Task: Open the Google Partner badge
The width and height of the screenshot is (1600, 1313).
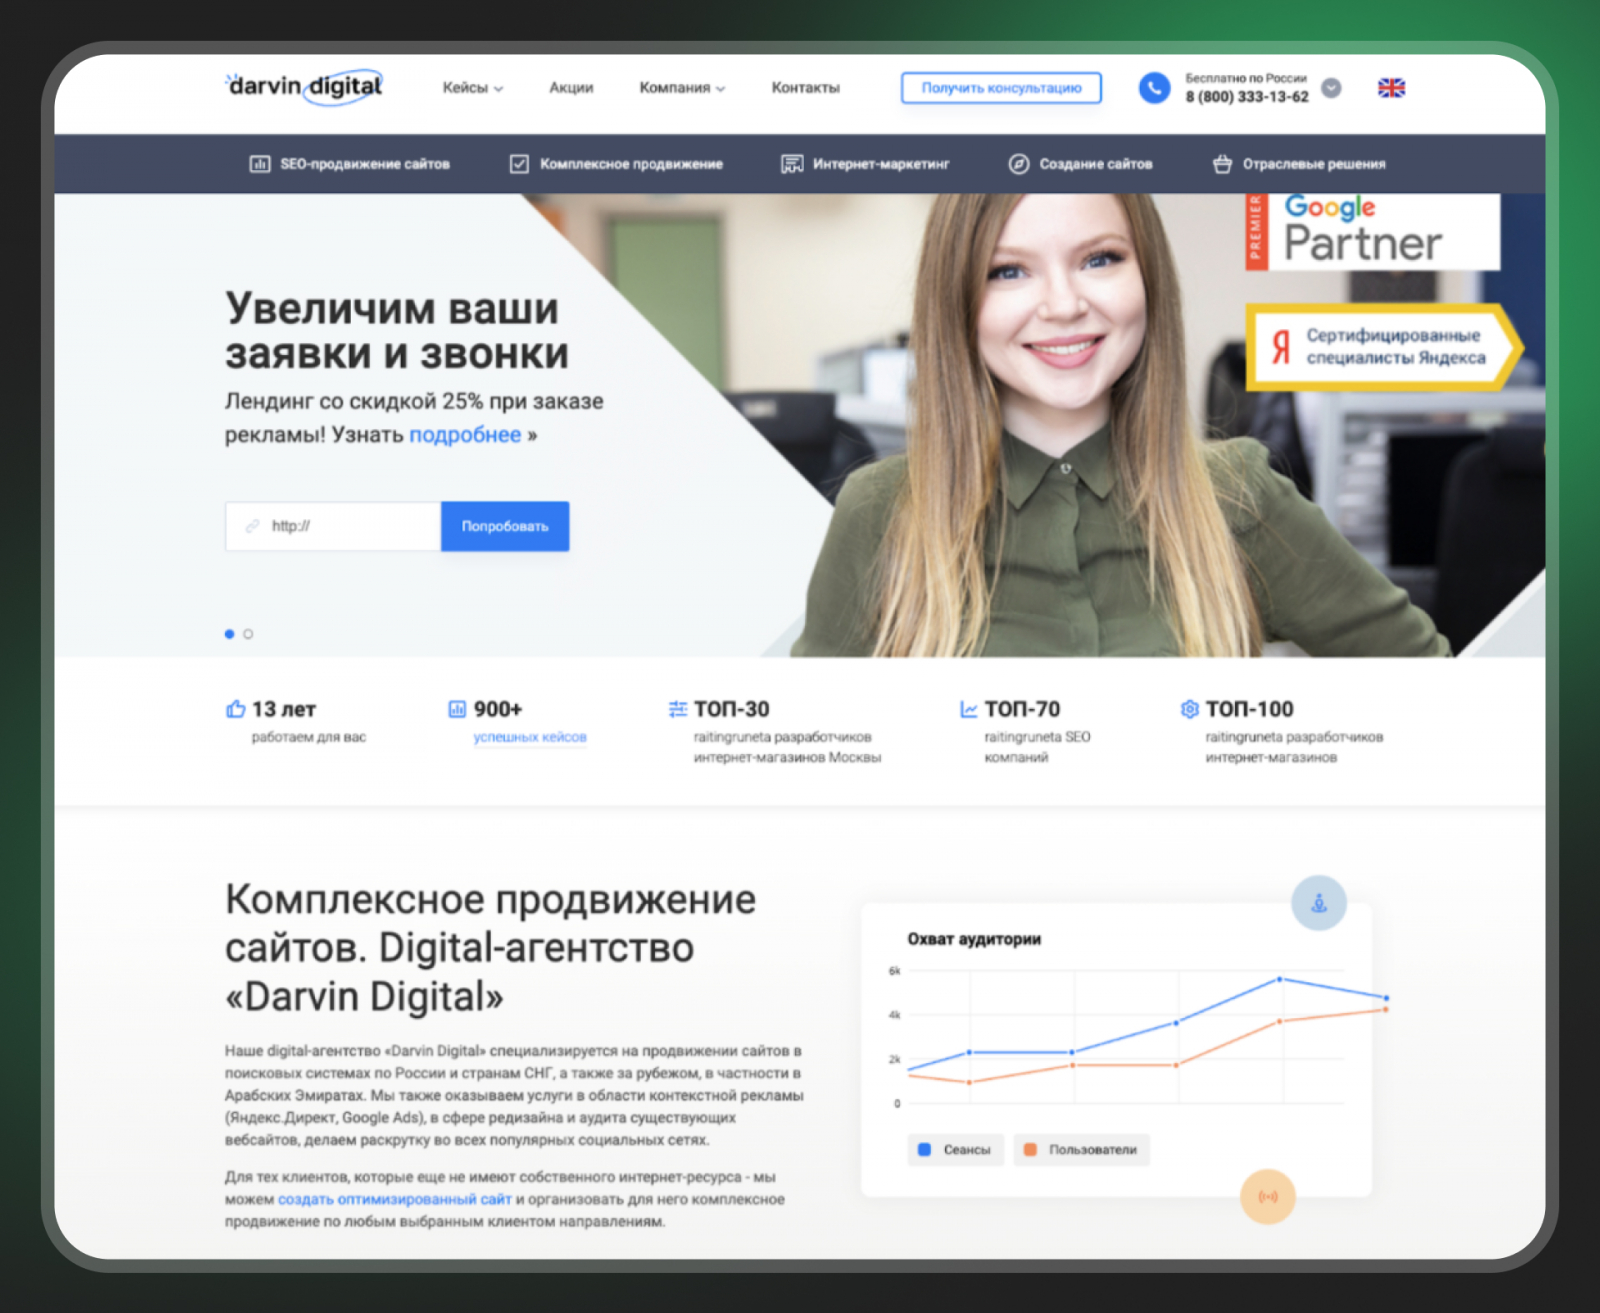Action: click(x=1372, y=232)
